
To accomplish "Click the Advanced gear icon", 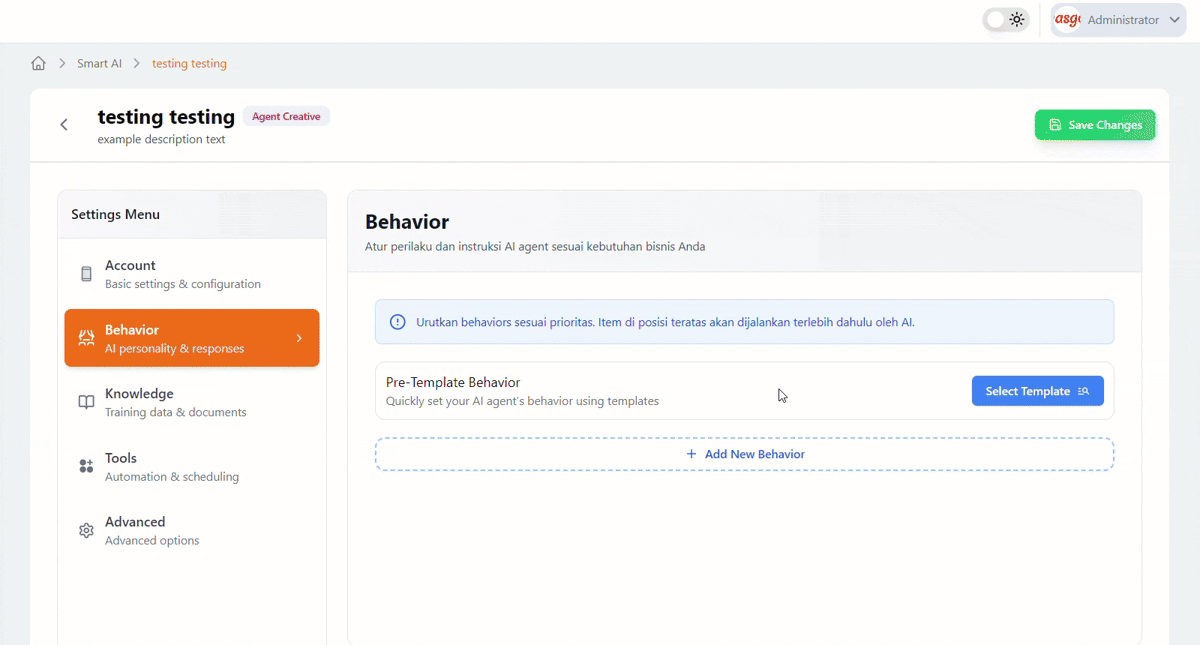I will pos(86,531).
